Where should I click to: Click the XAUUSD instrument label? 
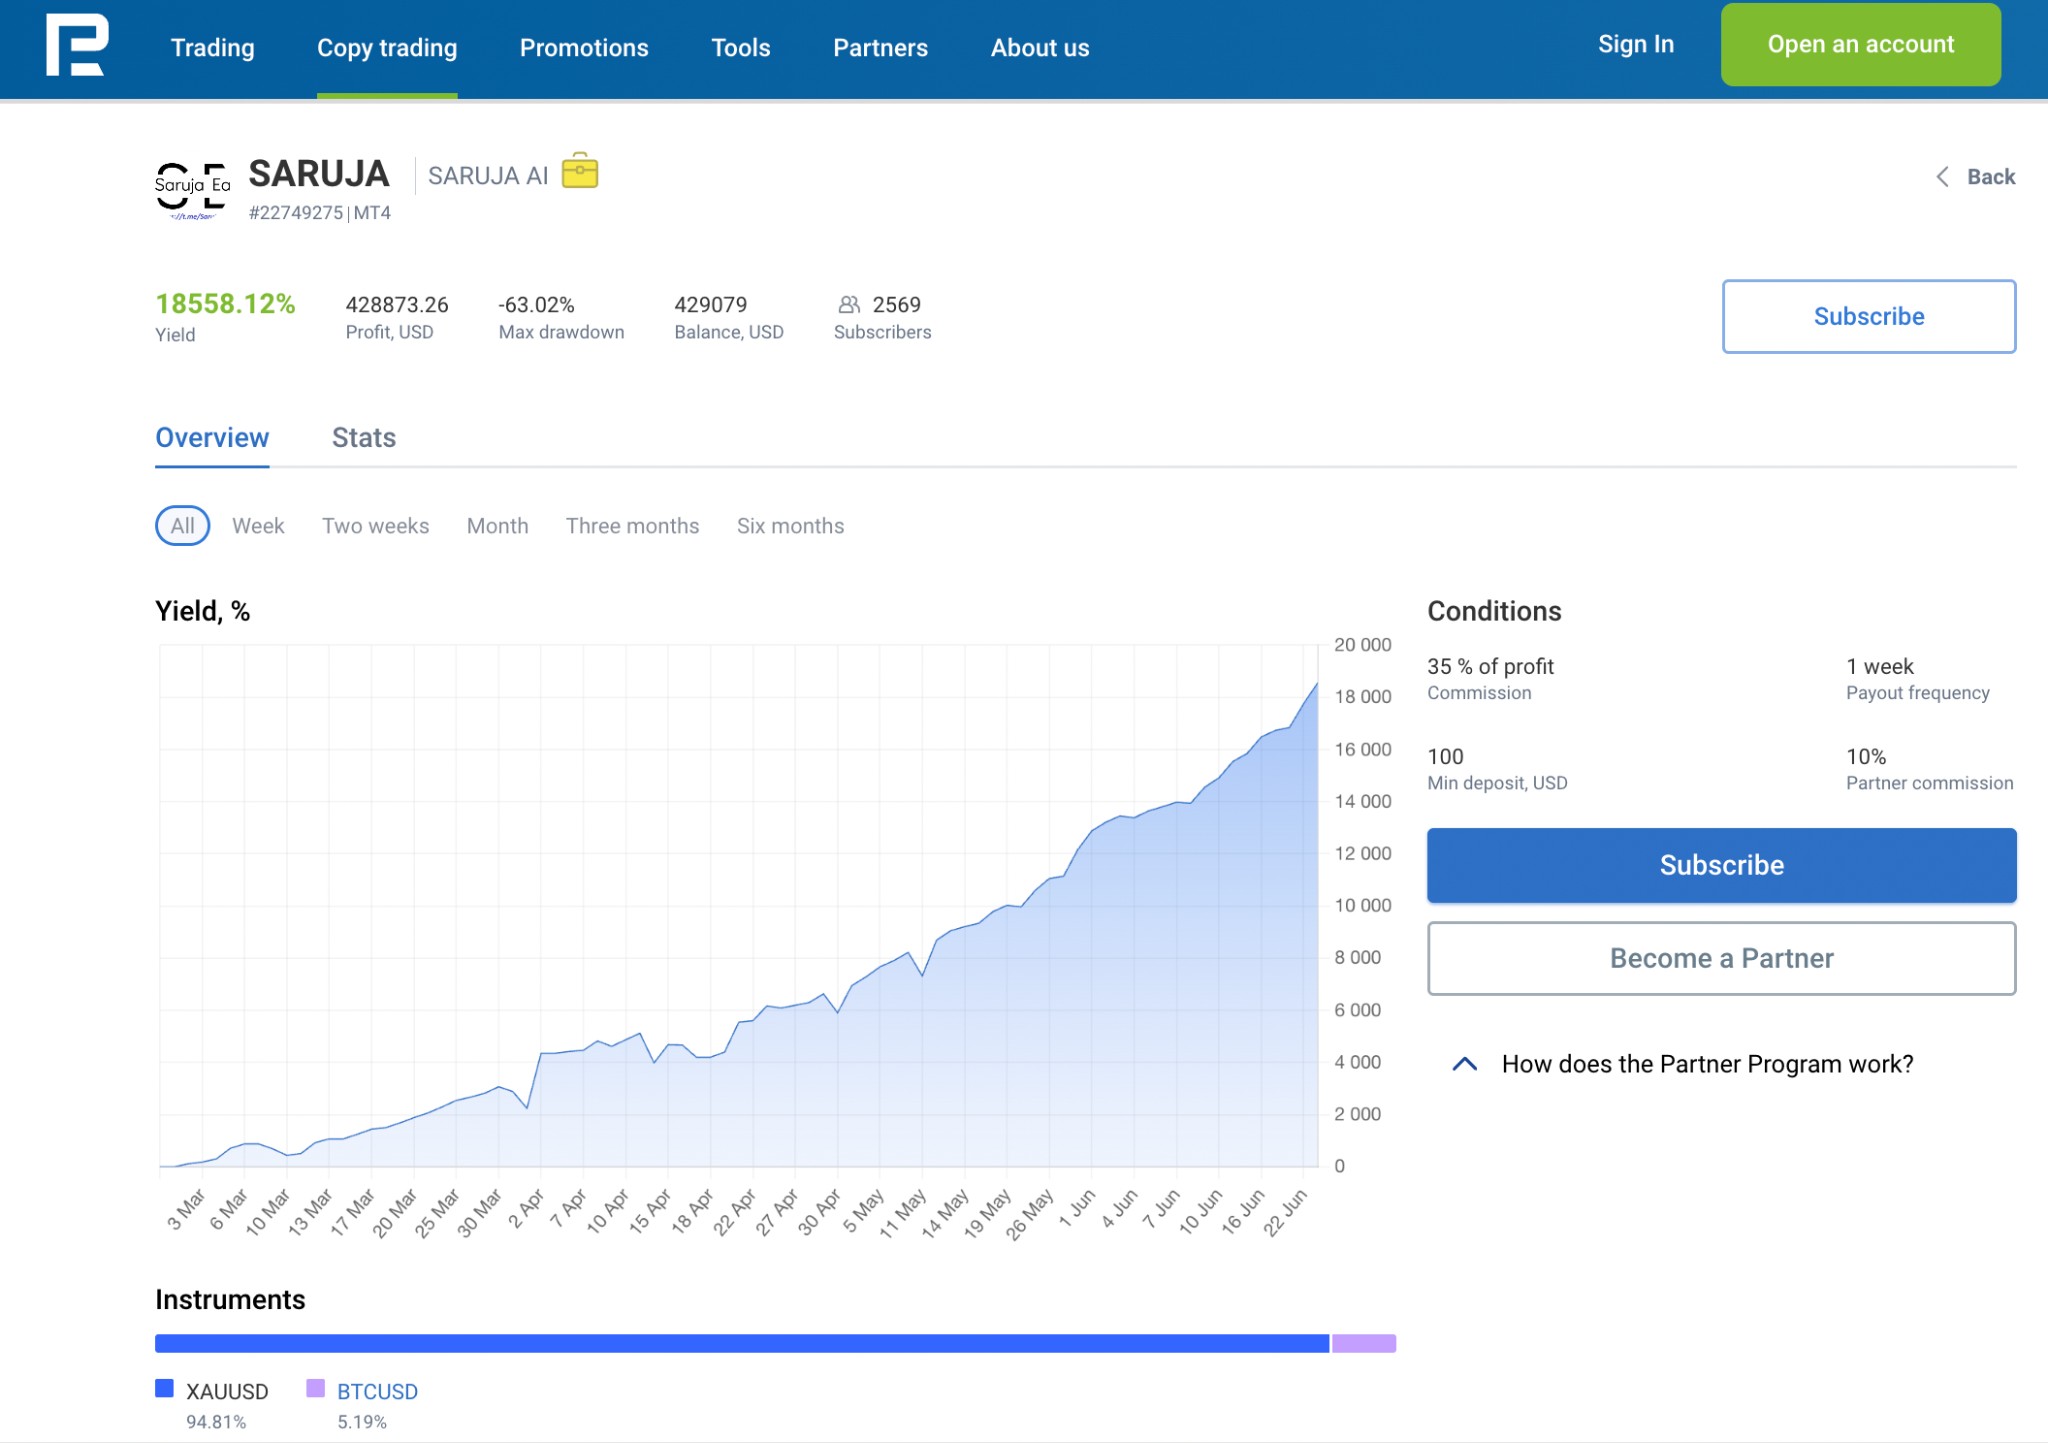click(x=227, y=1391)
